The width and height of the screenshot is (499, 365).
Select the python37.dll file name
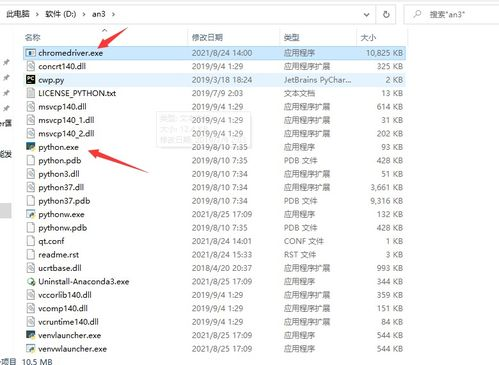click(x=61, y=187)
